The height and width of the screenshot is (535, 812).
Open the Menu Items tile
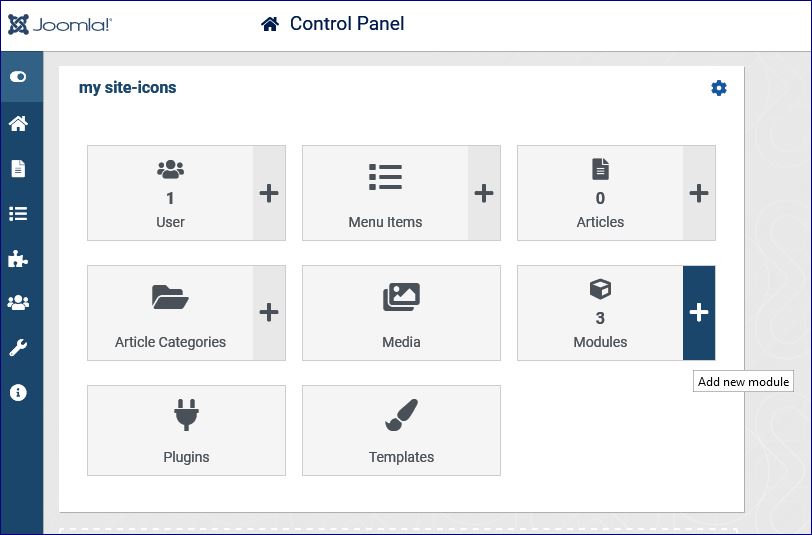385,193
